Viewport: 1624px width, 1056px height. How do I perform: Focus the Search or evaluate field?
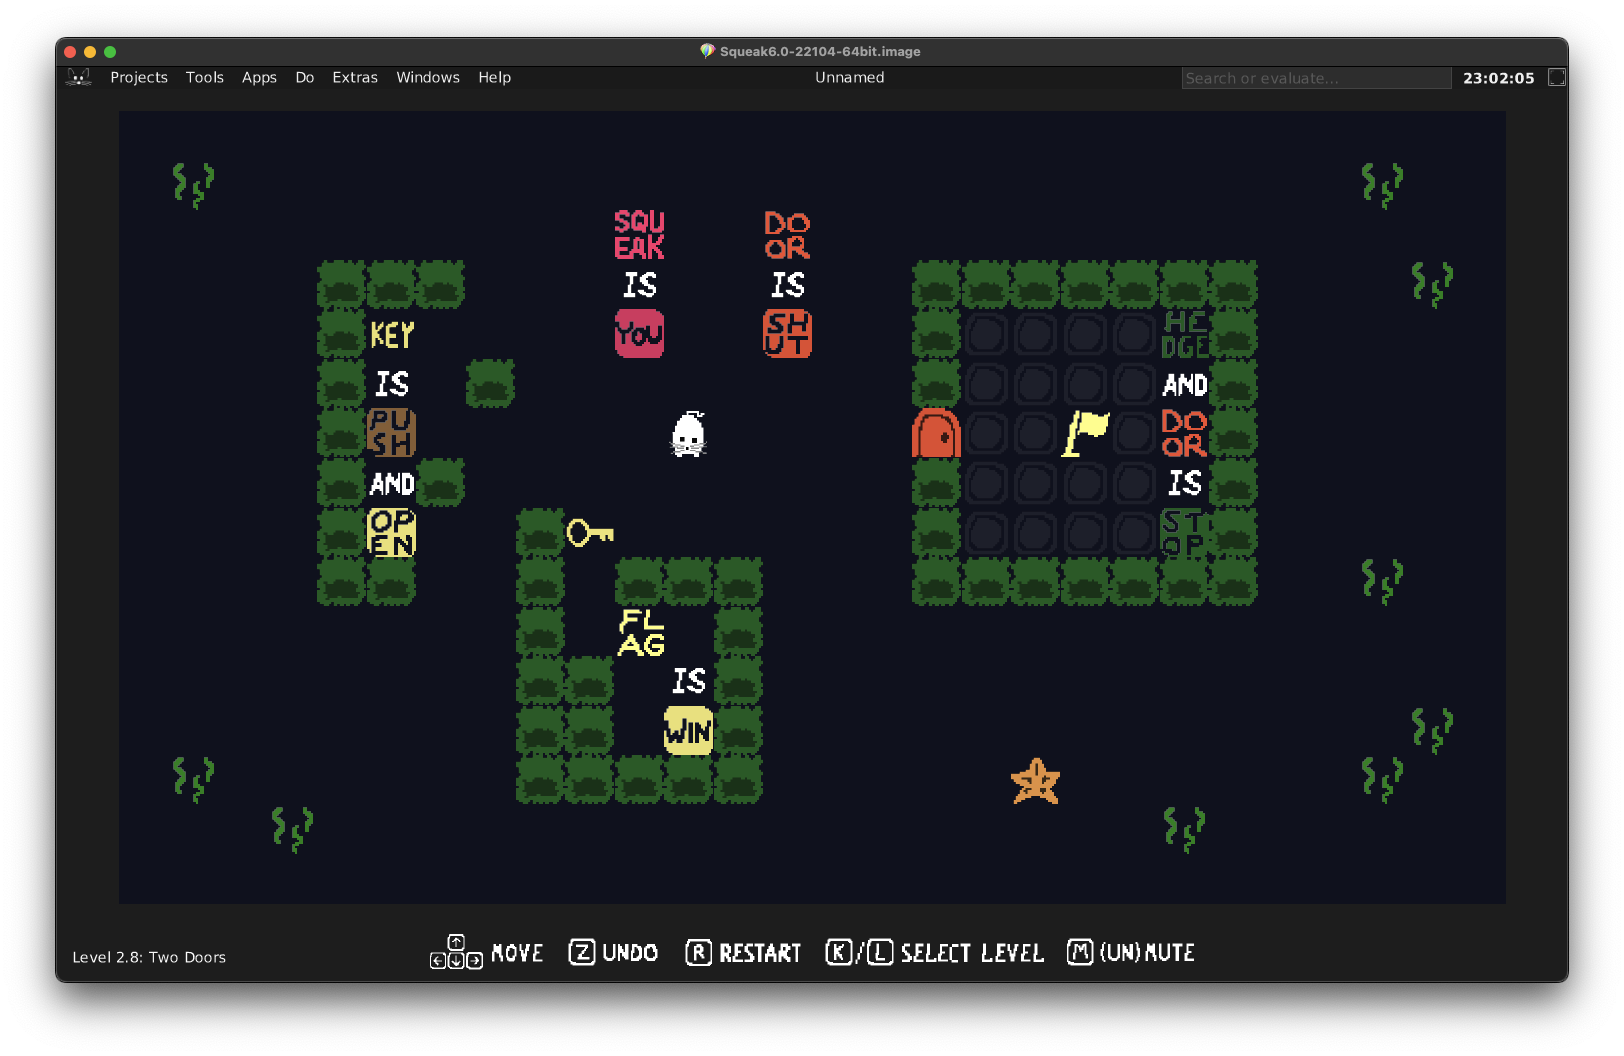1315,78
